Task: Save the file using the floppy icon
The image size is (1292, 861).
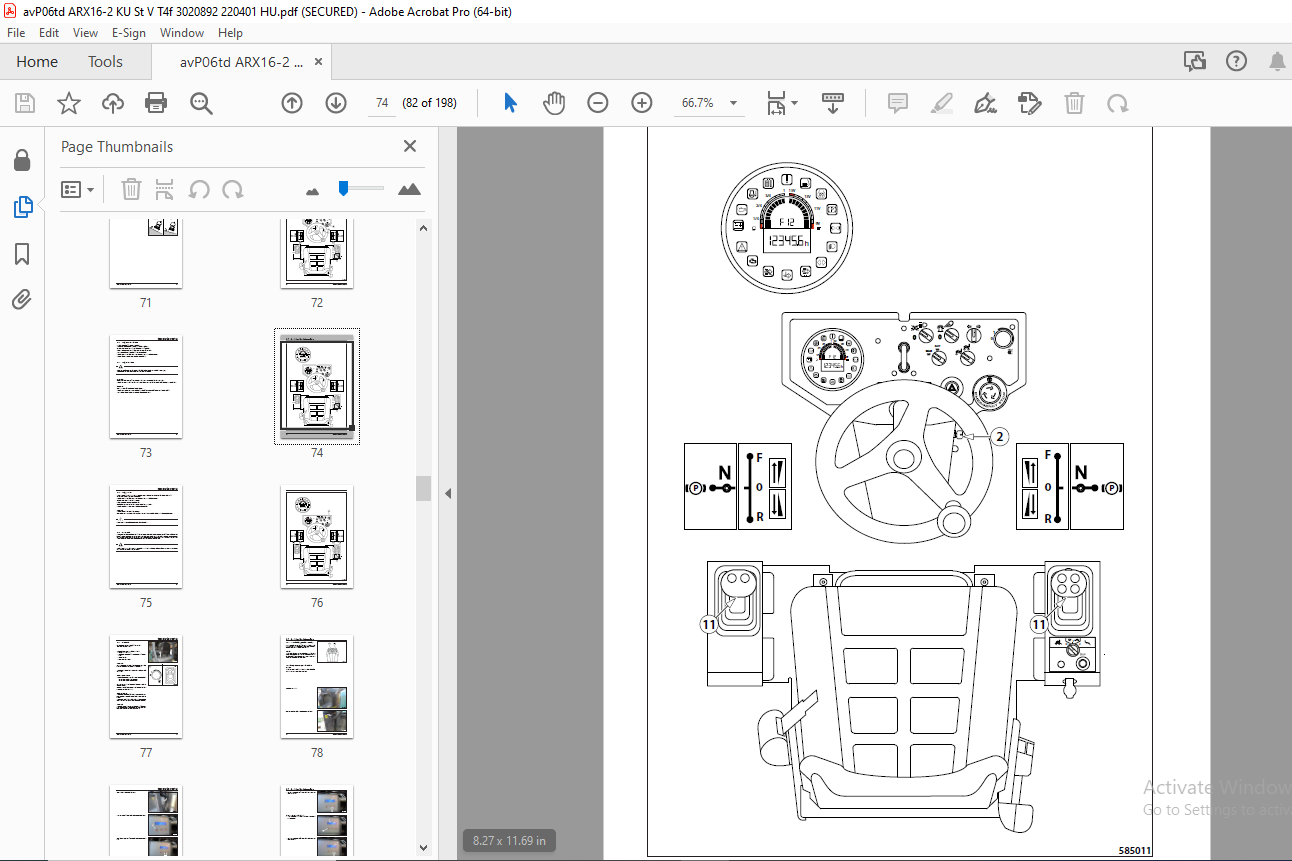Action: (25, 103)
